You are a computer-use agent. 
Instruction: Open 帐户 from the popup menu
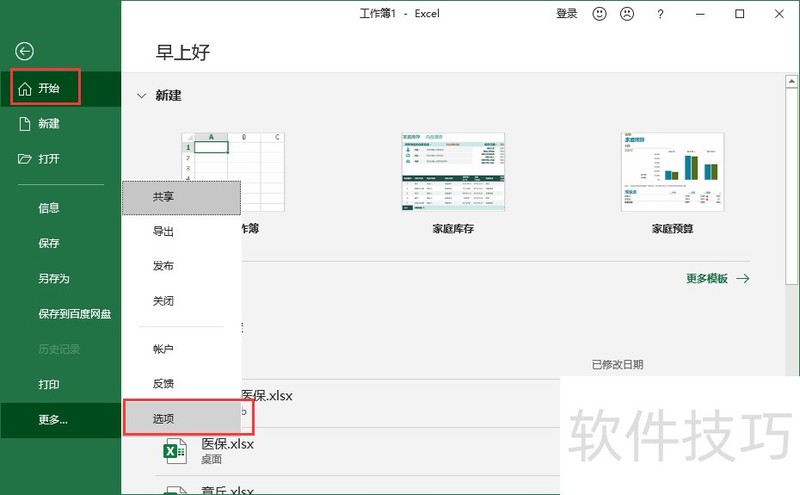[182, 349]
